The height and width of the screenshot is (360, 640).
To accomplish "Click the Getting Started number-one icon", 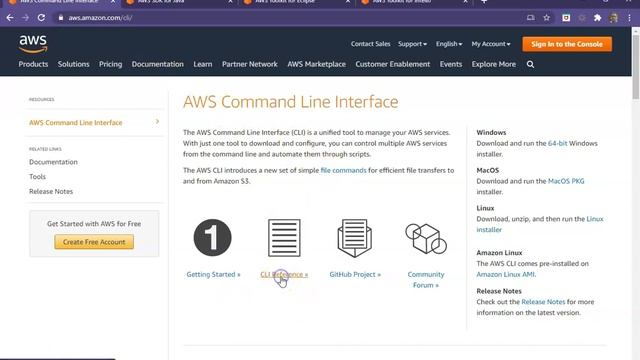I will (x=212, y=238).
